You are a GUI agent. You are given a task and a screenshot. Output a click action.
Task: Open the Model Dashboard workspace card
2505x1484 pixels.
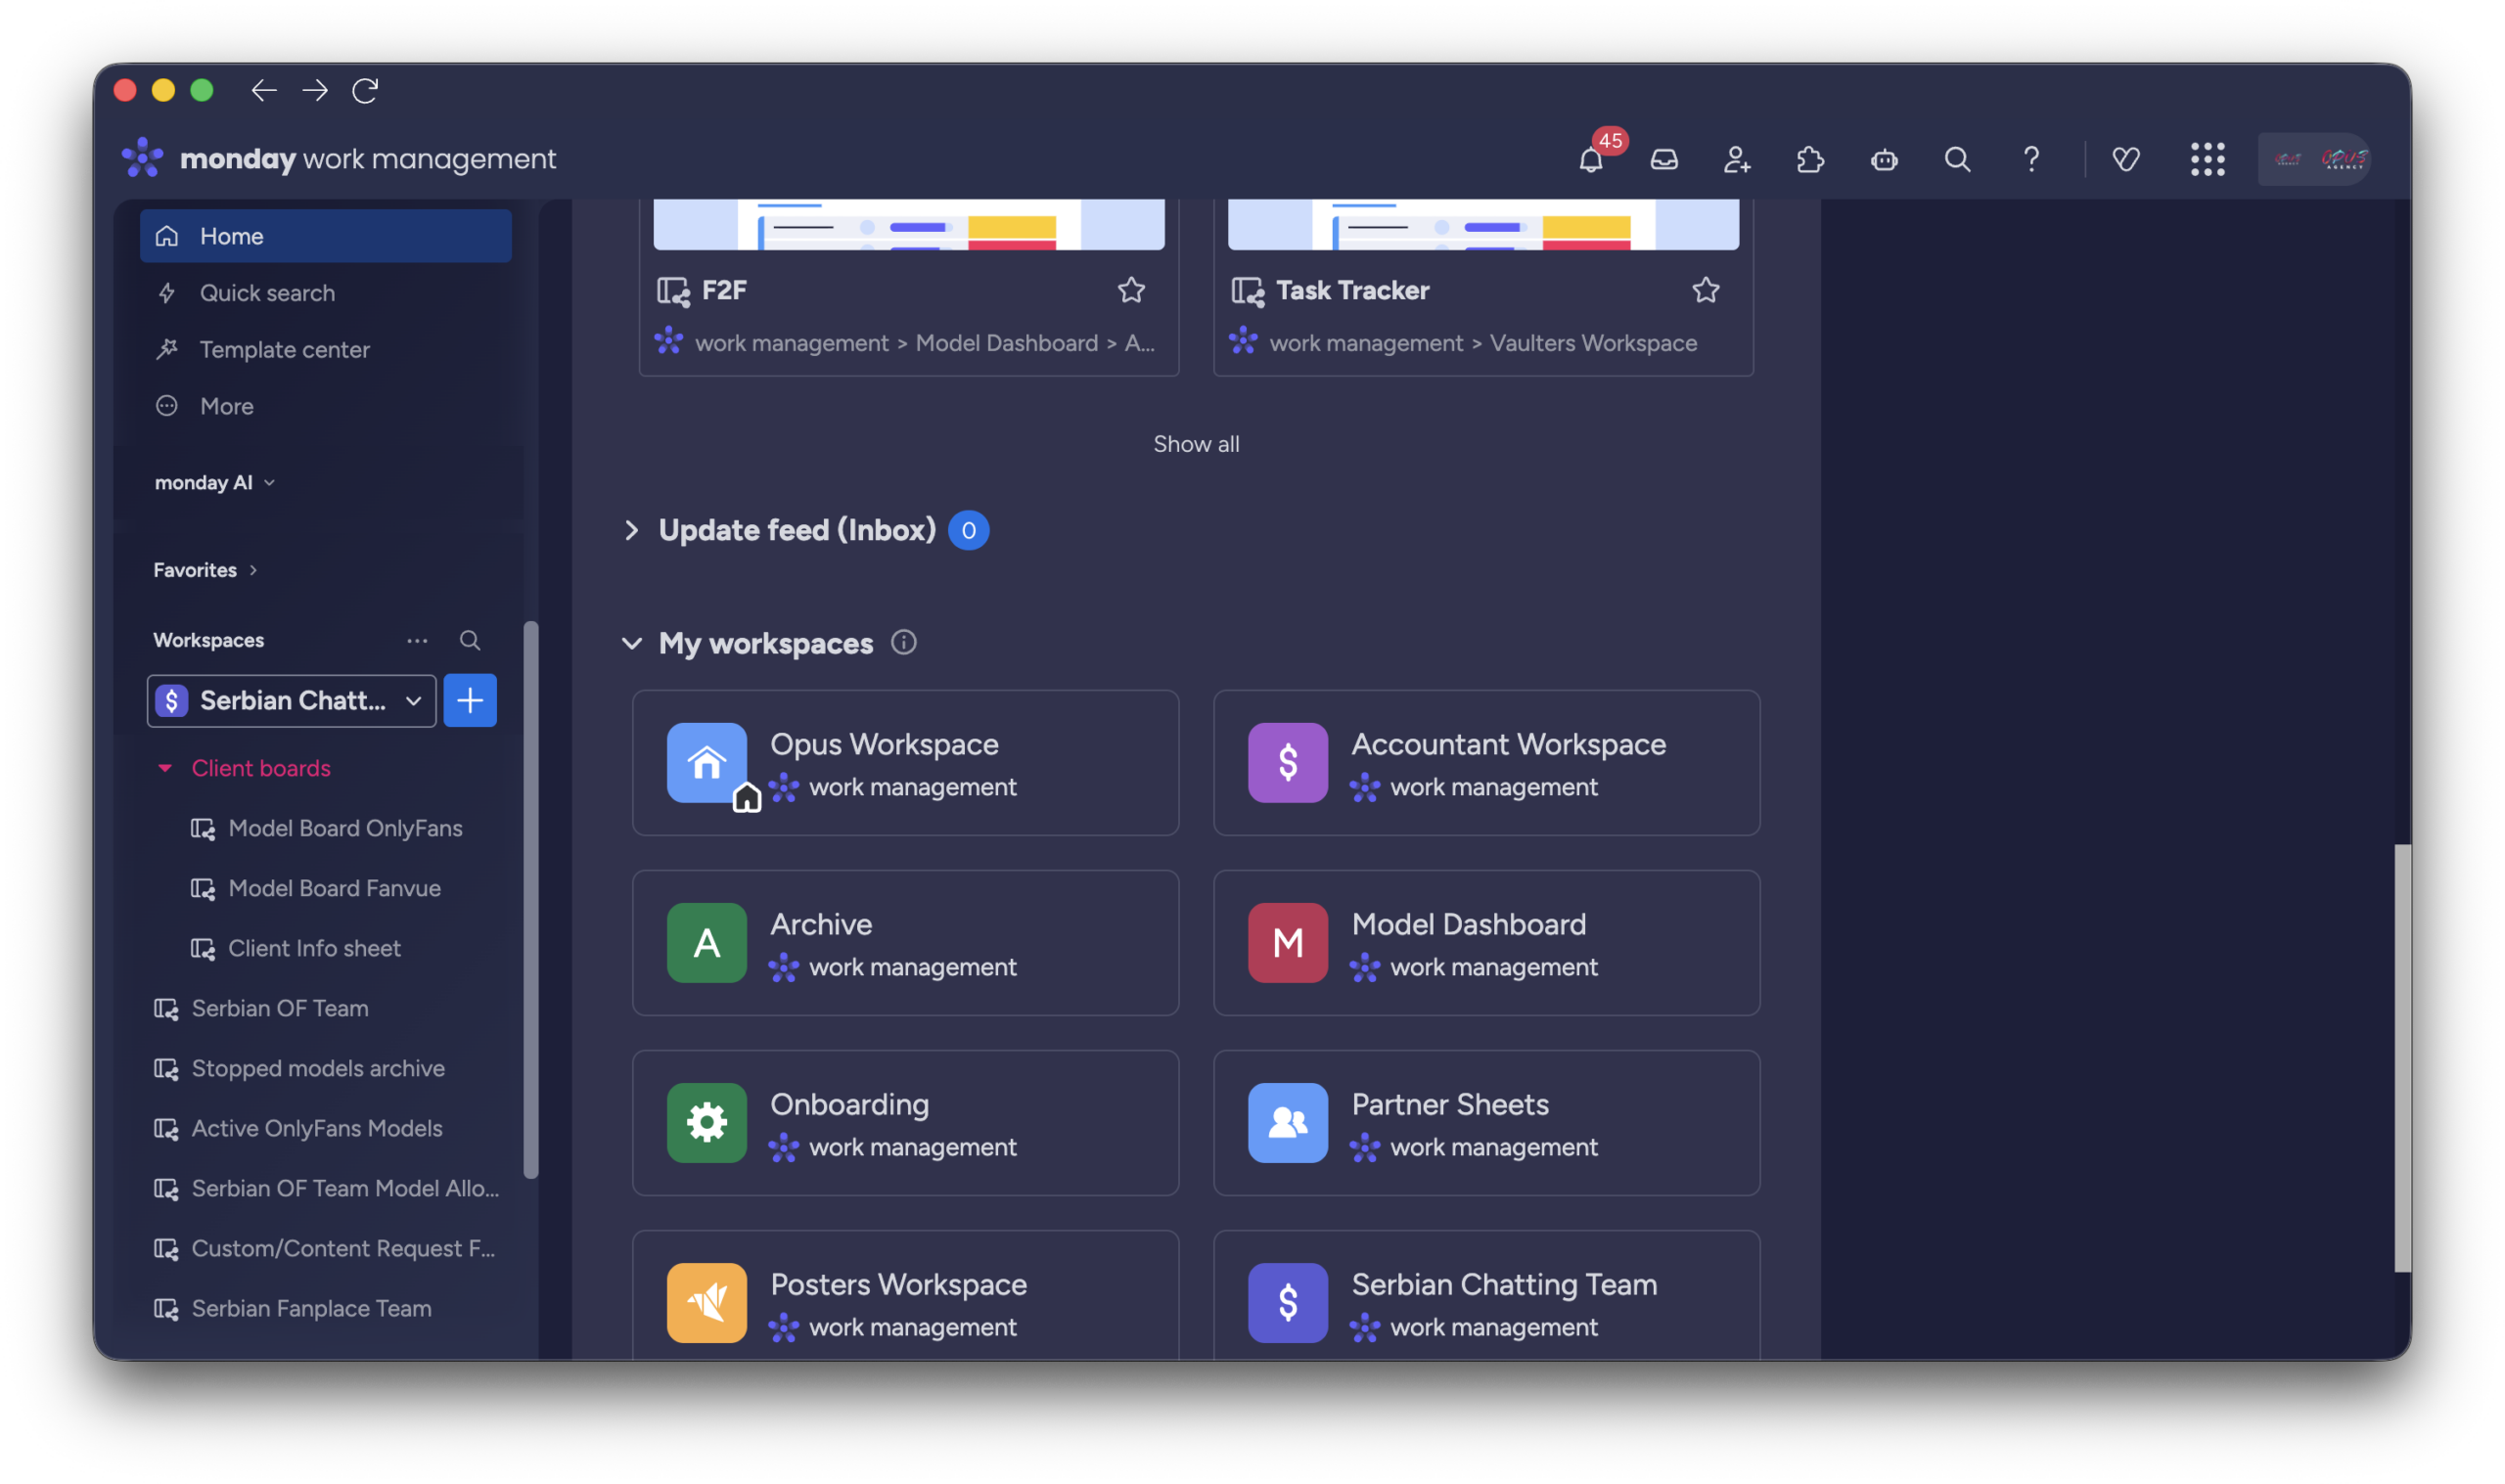tap(1486, 943)
